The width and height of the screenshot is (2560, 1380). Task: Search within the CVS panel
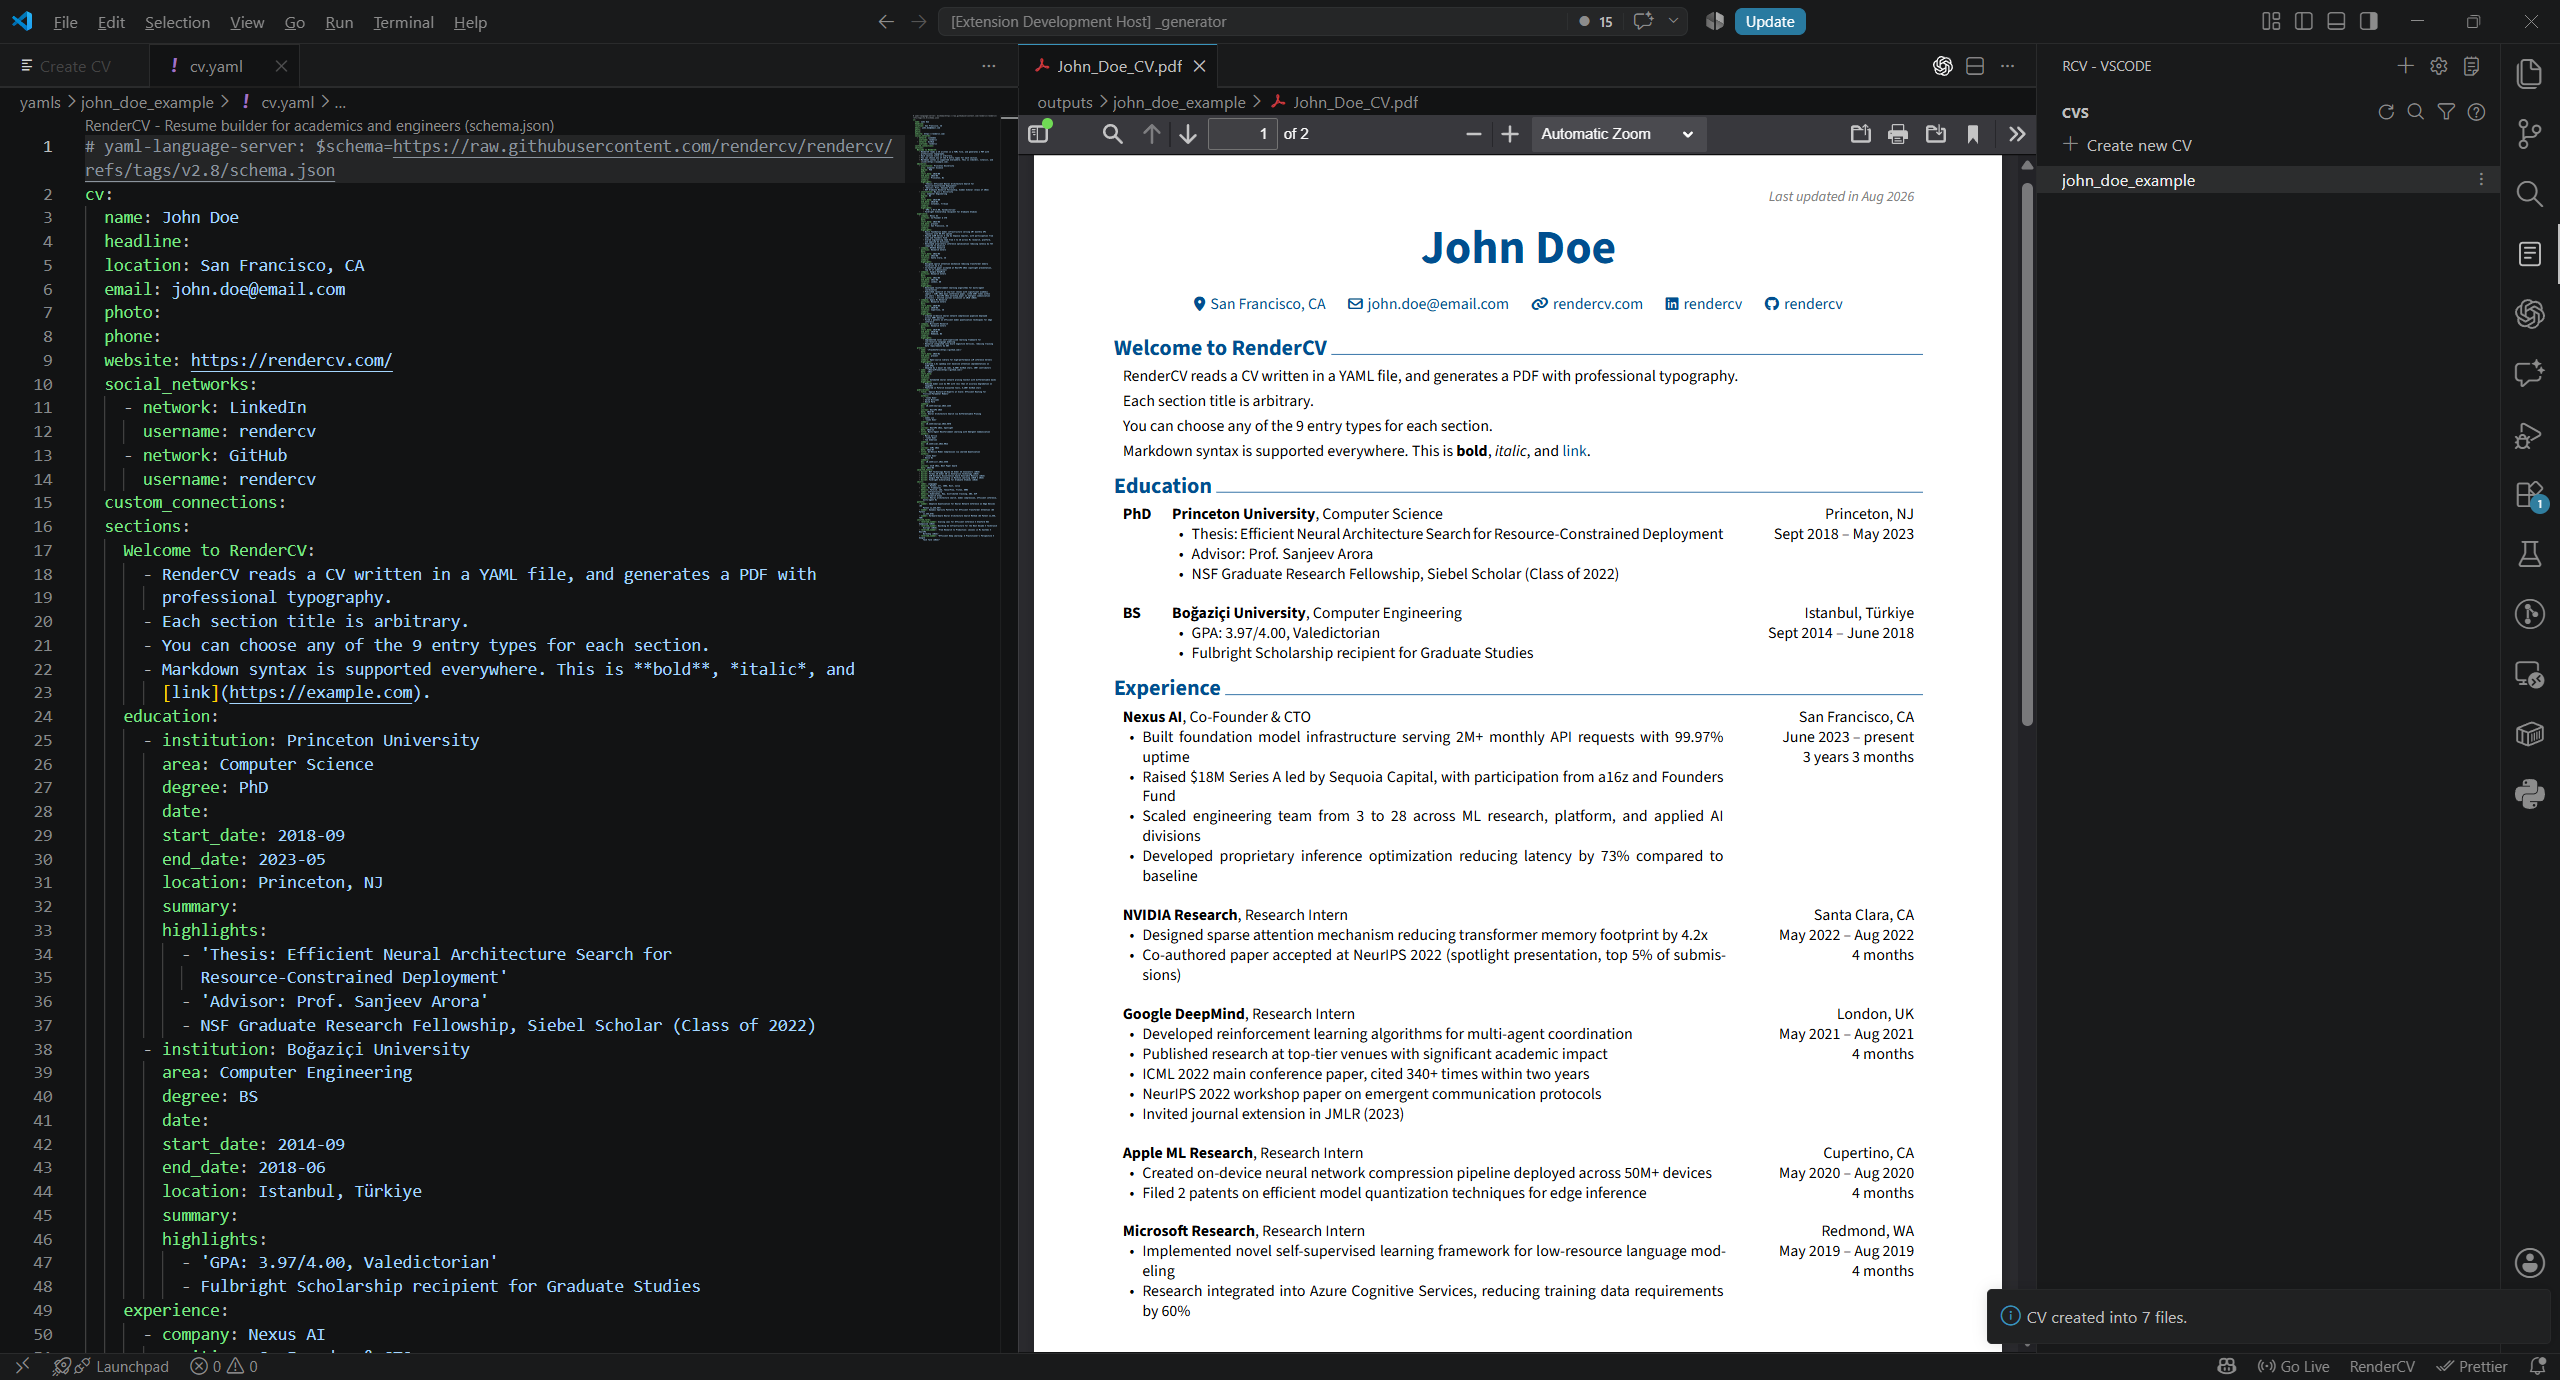tap(2416, 112)
